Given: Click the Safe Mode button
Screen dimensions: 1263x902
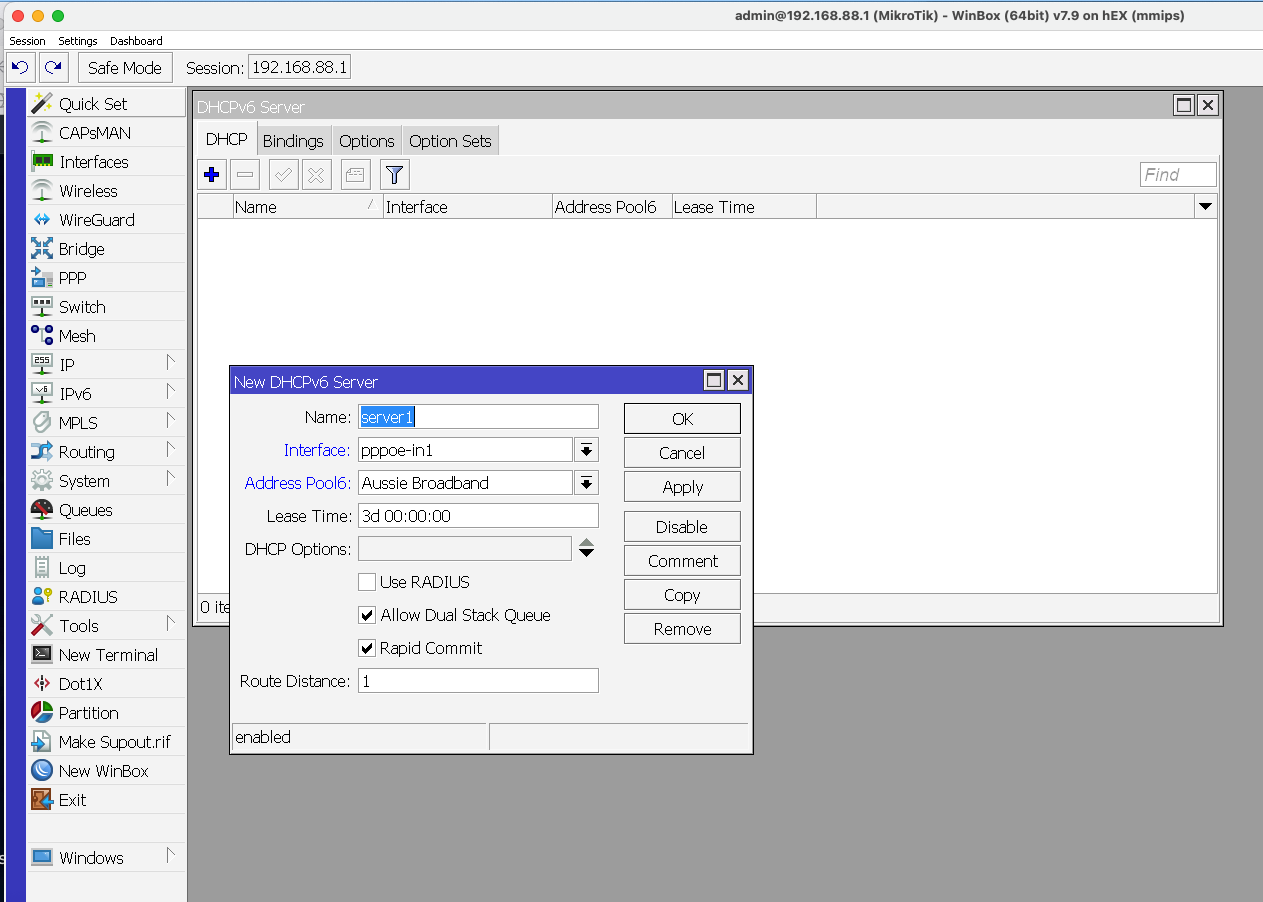Looking at the screenshot, I should point(124,67).
